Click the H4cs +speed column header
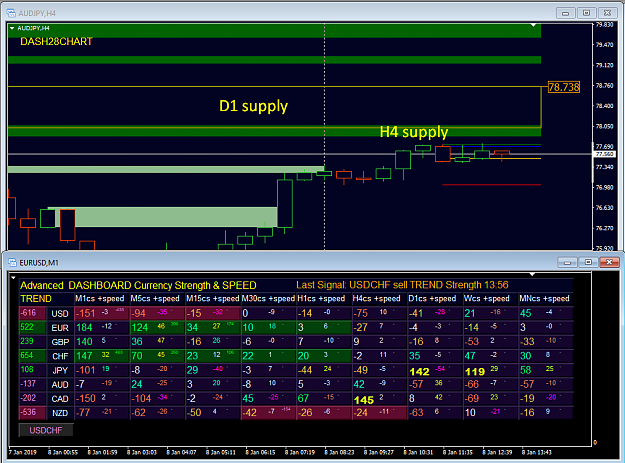Screen dimensions: 625x463 pos(377,298)
